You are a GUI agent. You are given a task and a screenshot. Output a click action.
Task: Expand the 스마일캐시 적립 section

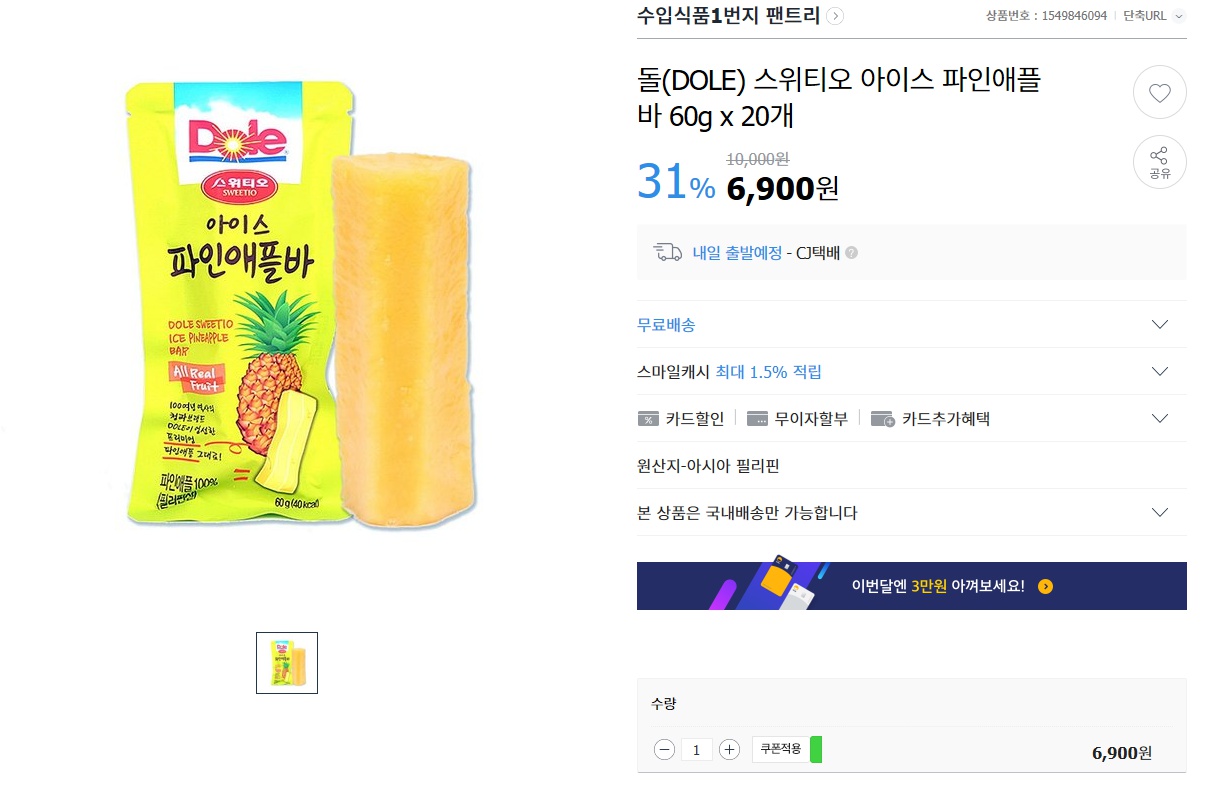pyautogui.click(x=1159, y=371)
